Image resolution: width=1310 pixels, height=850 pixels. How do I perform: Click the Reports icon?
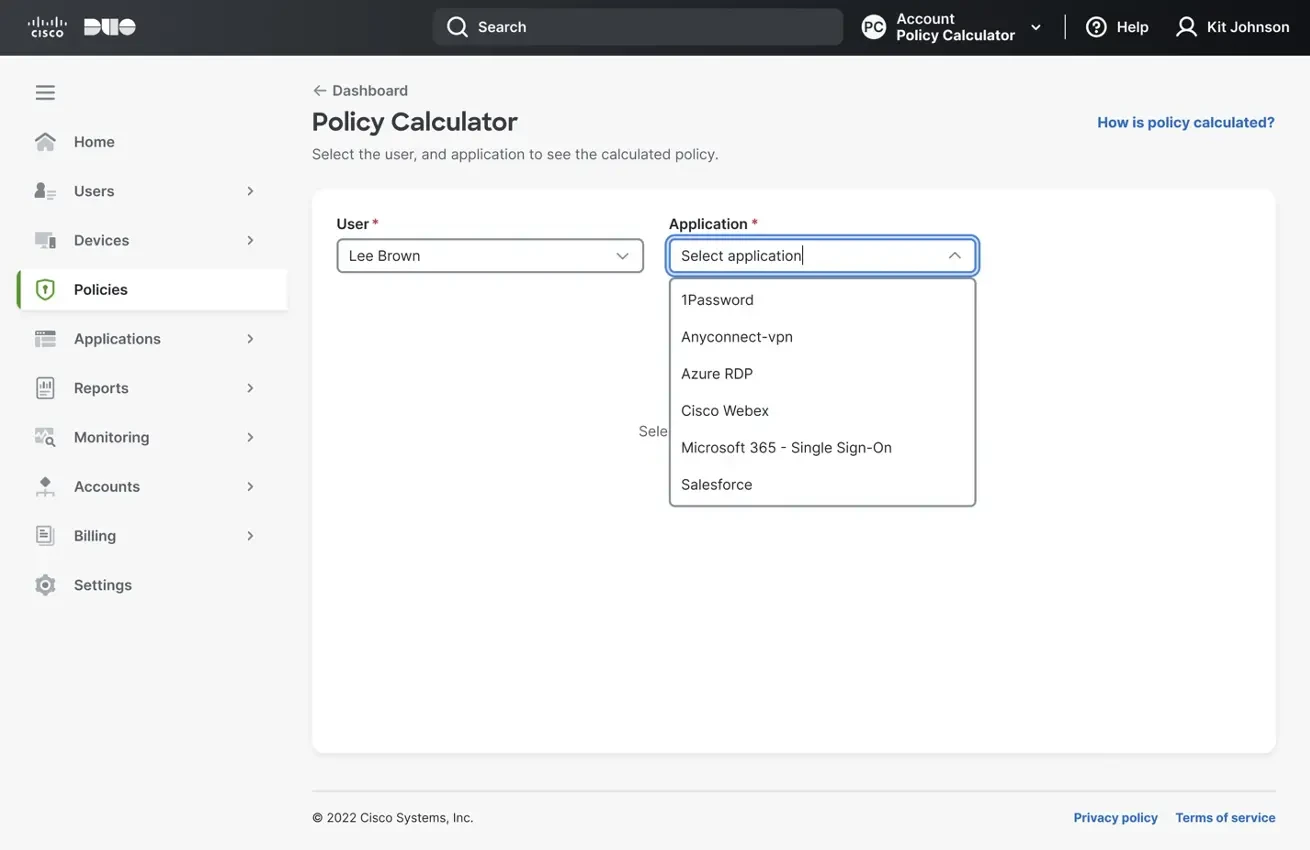[x=45, y=387]
